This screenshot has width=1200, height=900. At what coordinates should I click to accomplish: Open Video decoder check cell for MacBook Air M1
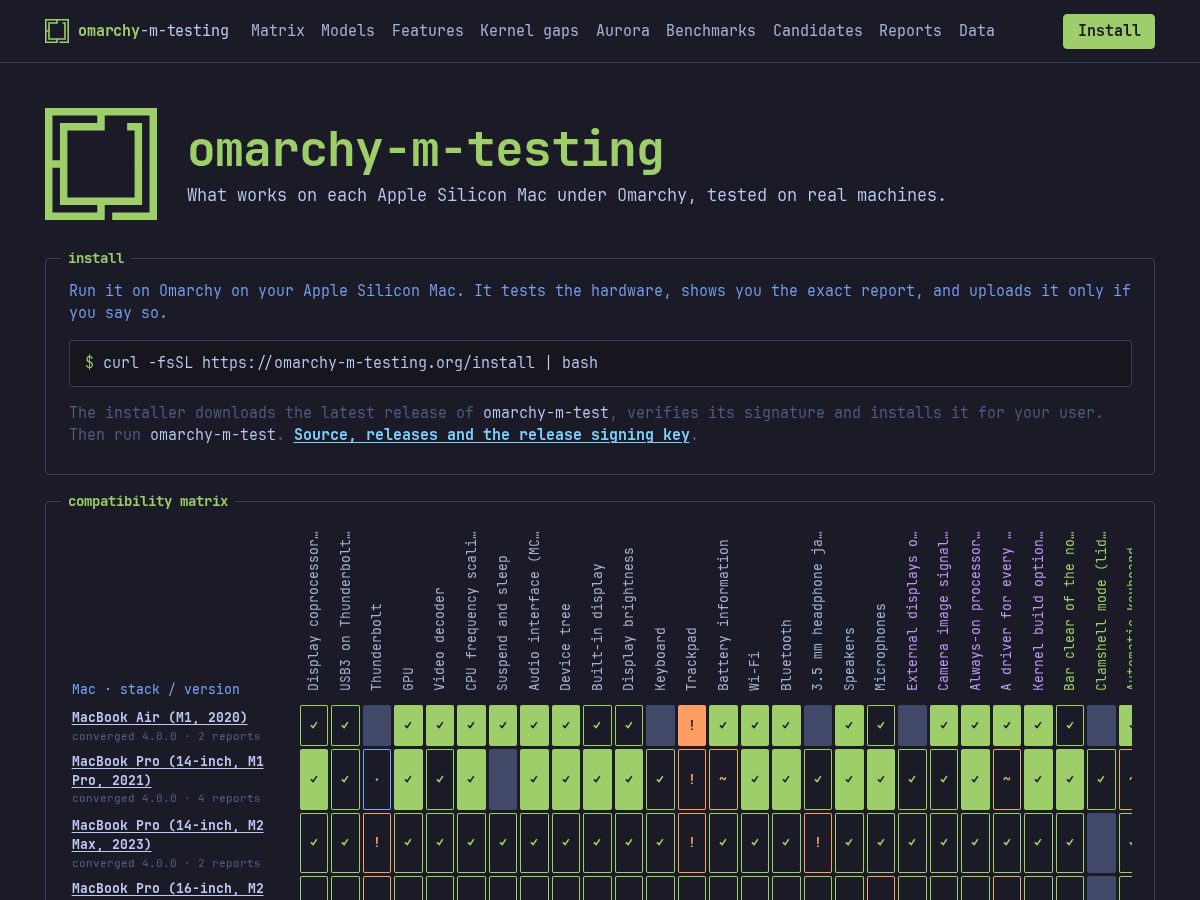pyautogui.click(x=440, y=725)
